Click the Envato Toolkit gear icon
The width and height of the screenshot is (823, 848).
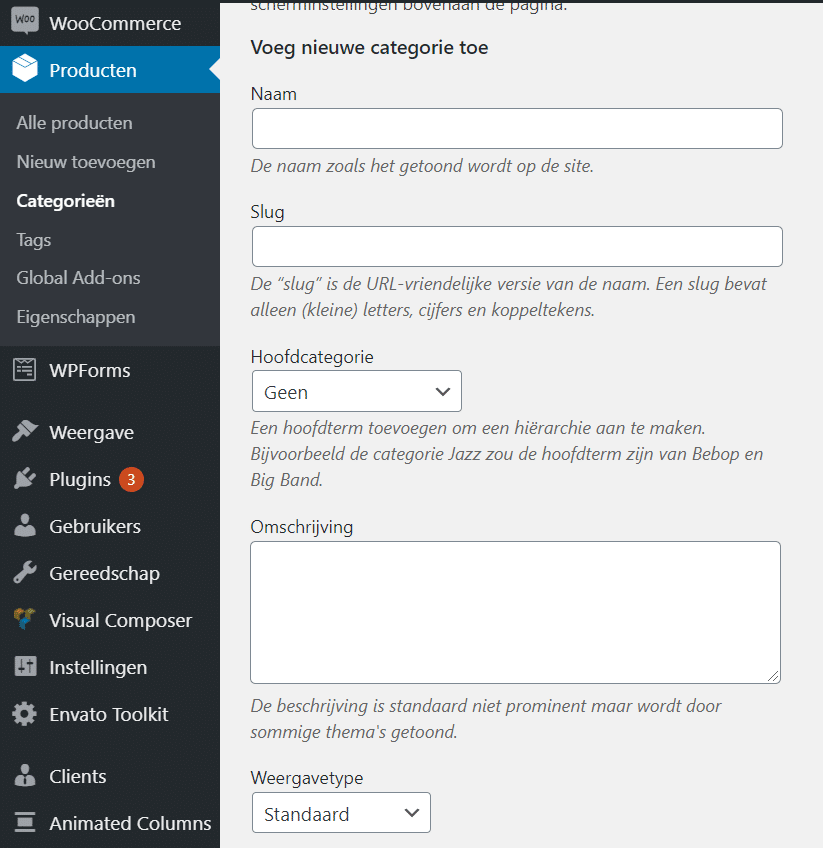(x=25, y=714)
